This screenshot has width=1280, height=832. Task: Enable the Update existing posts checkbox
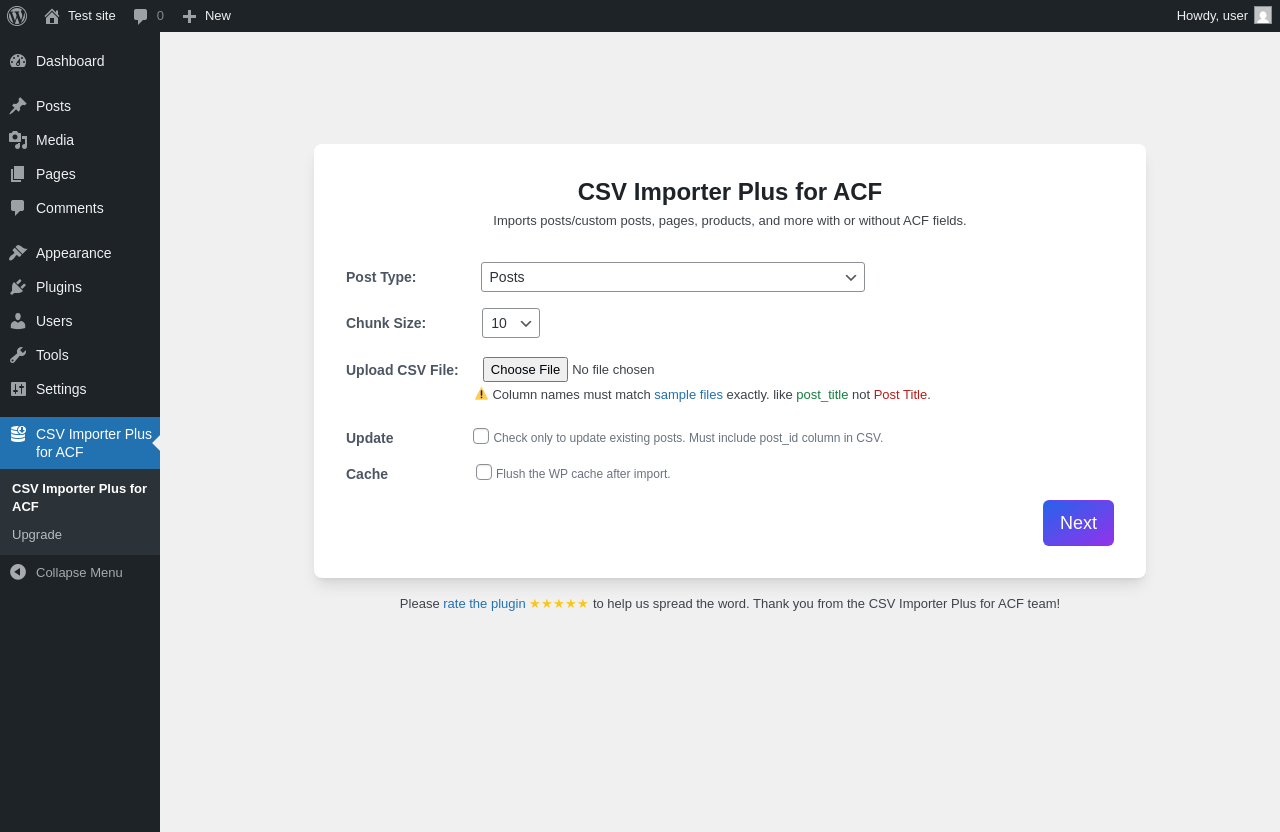tap(481, 436)
